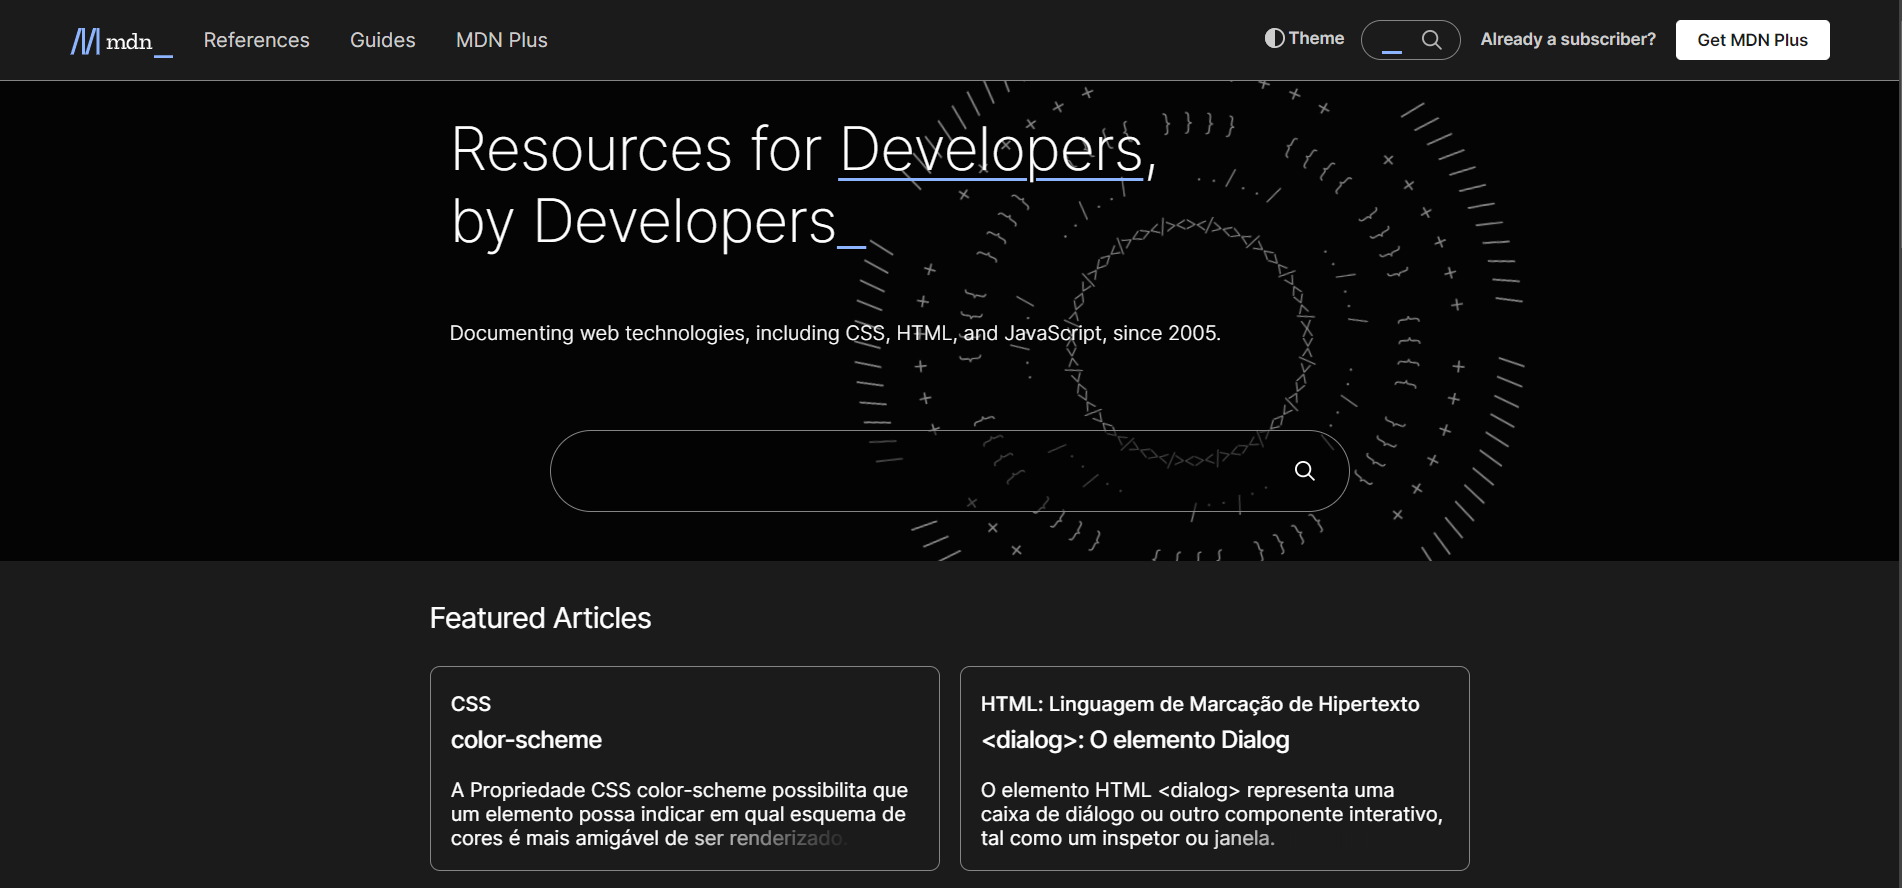Click the 'Documenting web technologies' tagline text

click(x=835, y=333)
